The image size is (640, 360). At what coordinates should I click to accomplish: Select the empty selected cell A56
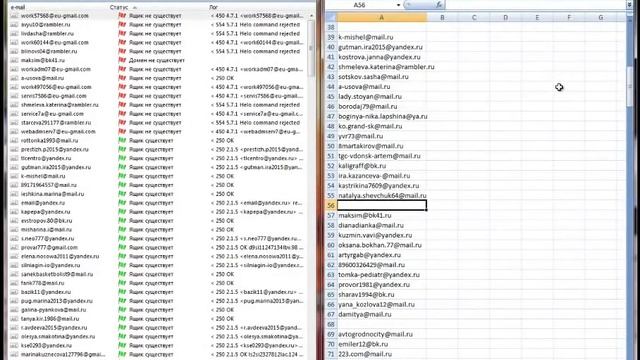(382, 205)
